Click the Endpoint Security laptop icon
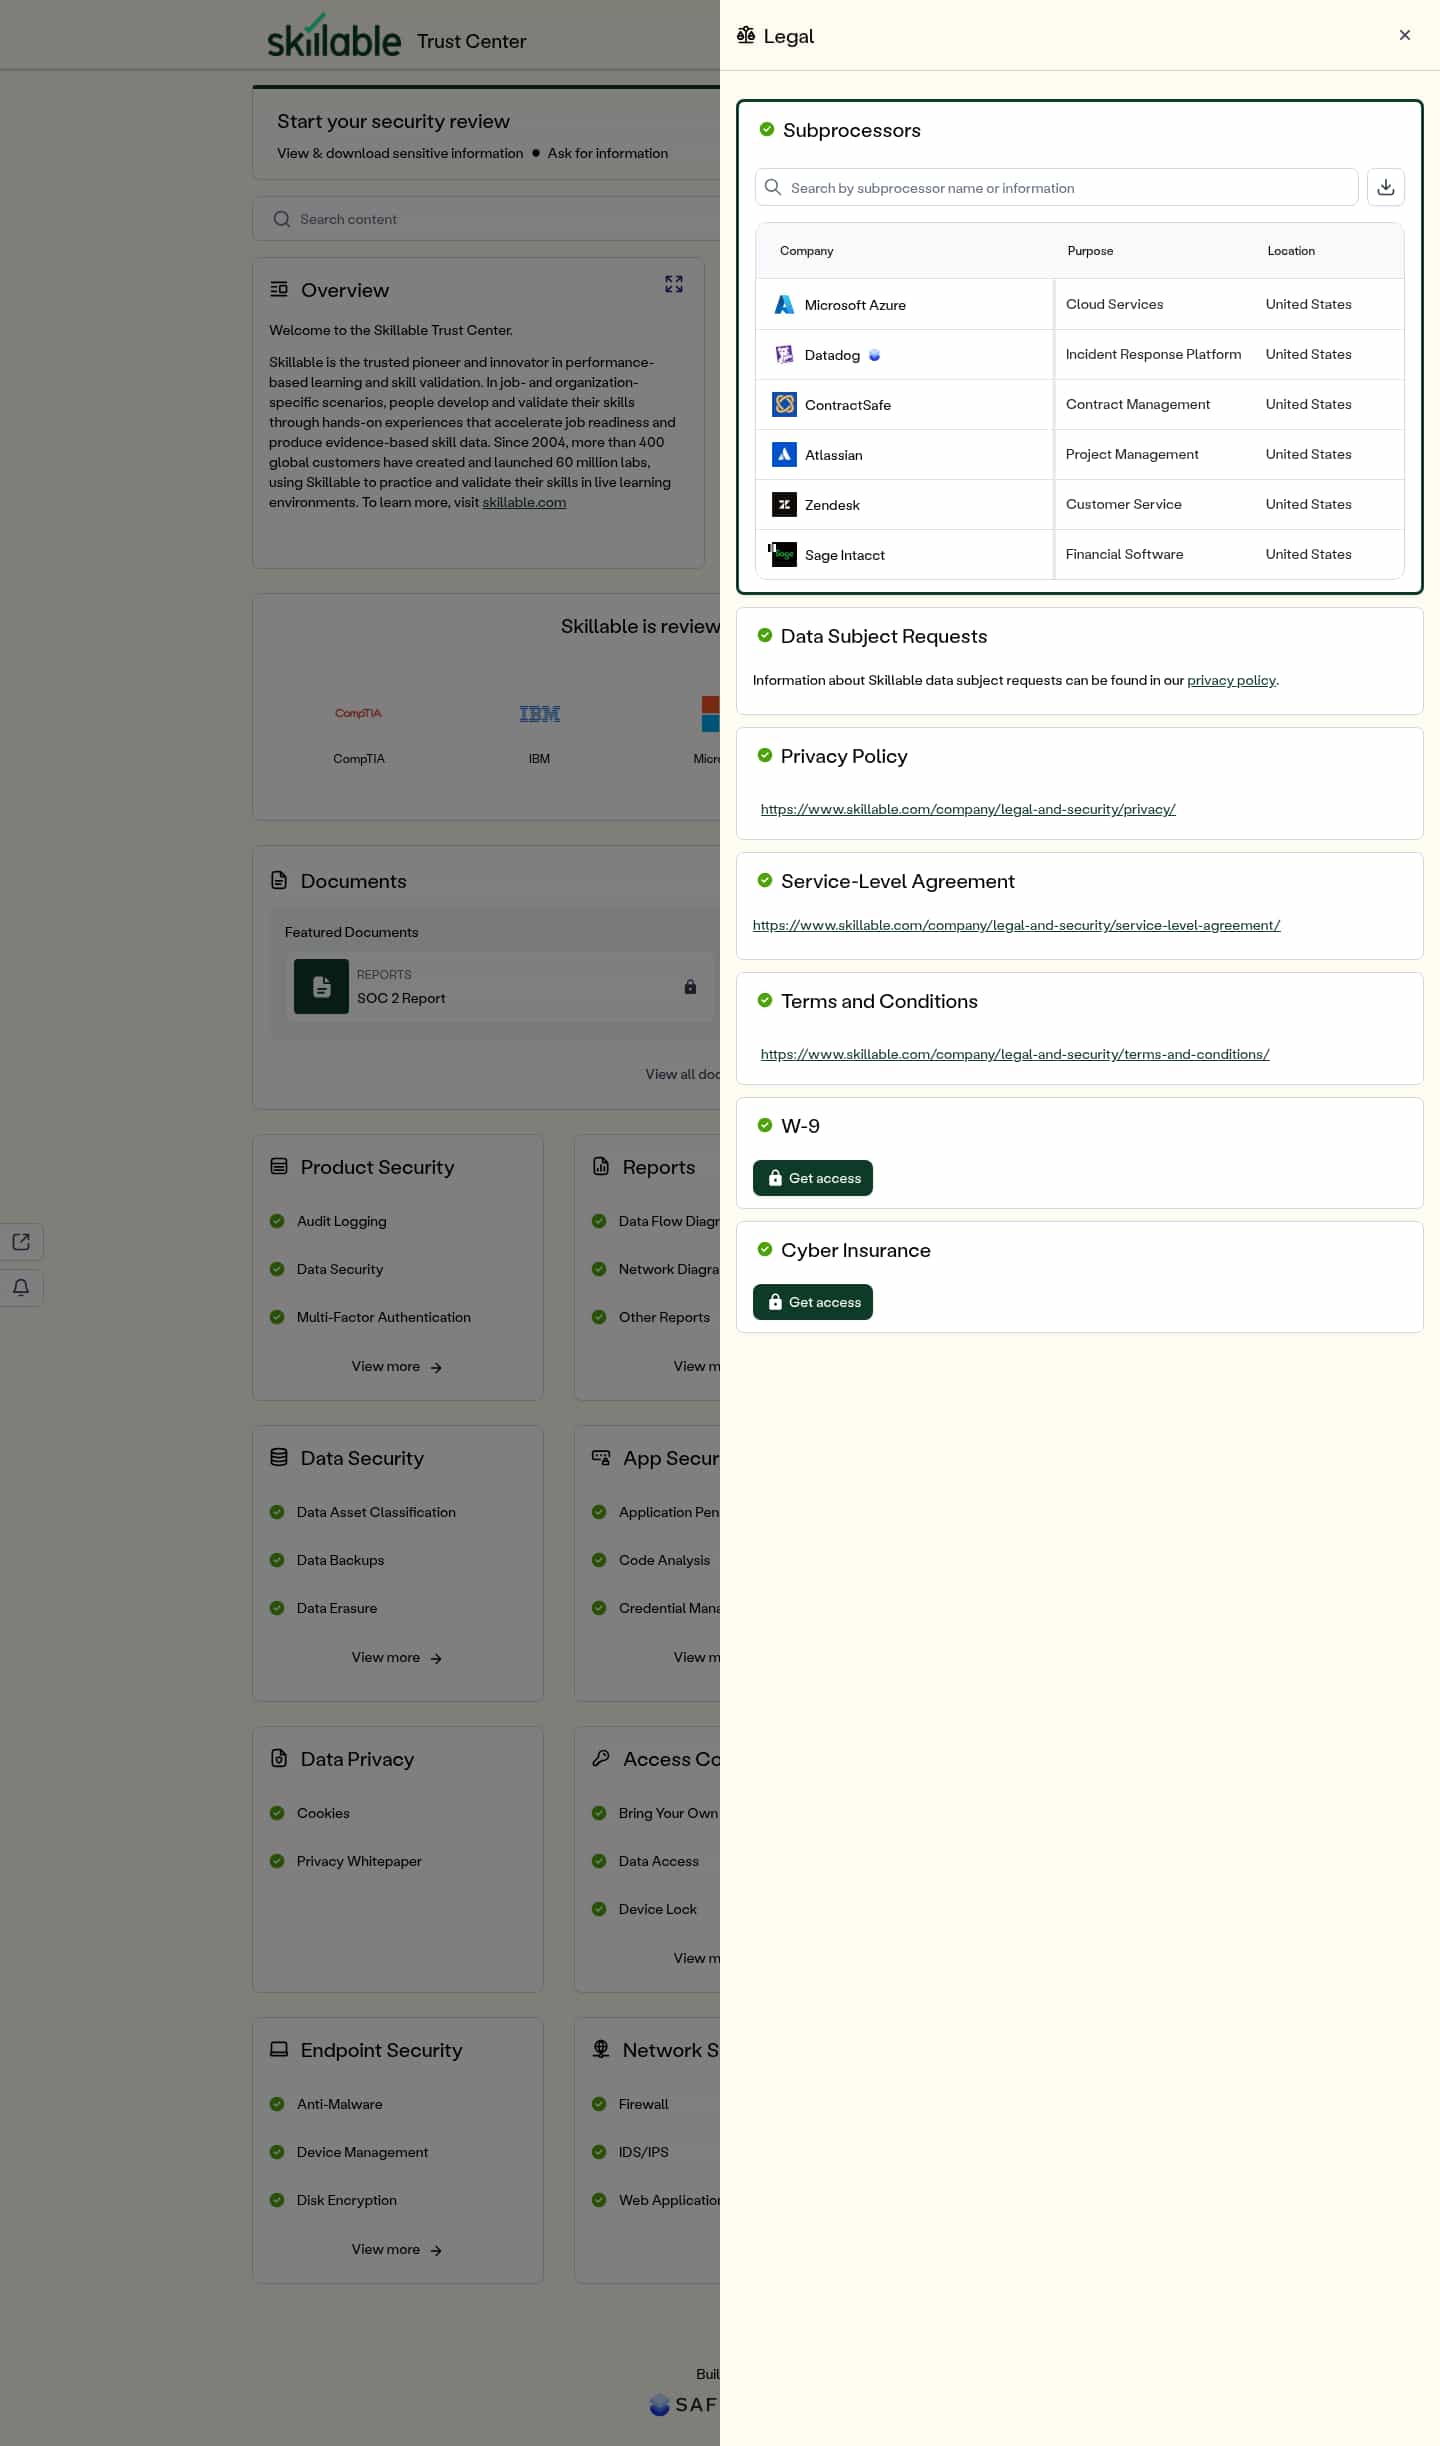 click(279, 2049)
